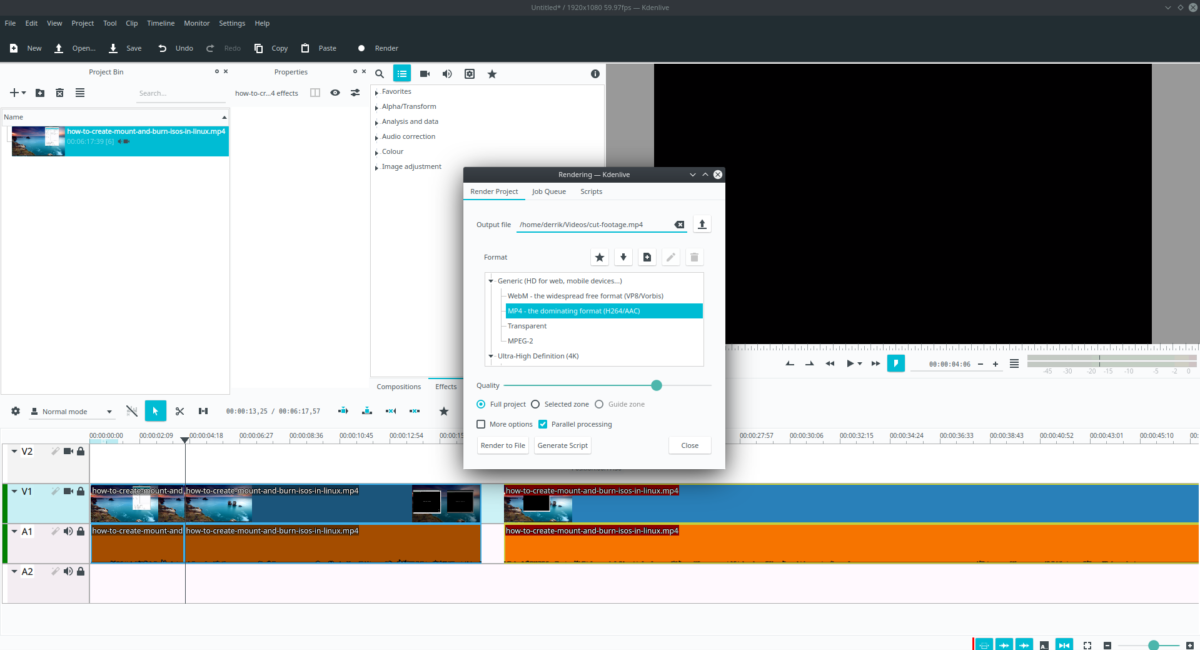Click the create folder icon in Project Bin
The height and width of the screenshot is (650, 1200).
[40, 93]
